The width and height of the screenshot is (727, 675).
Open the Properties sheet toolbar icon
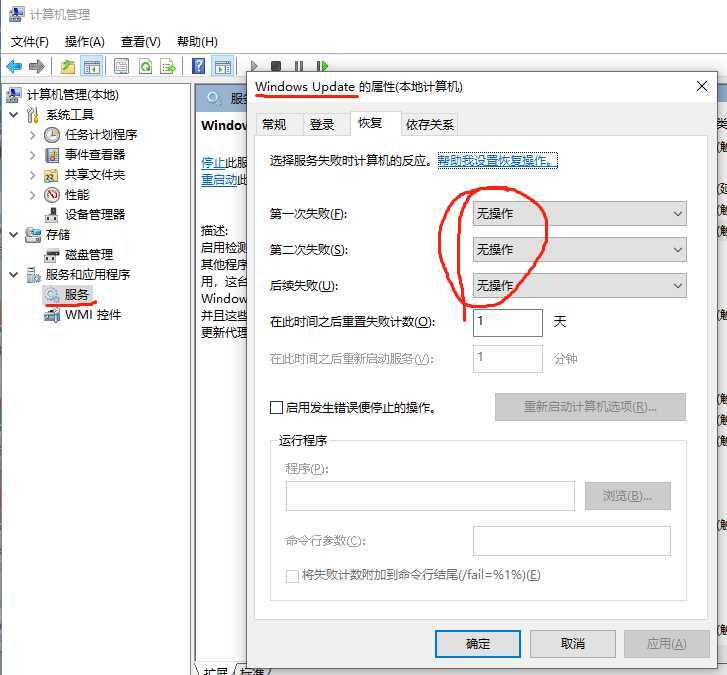pos(121,67)
